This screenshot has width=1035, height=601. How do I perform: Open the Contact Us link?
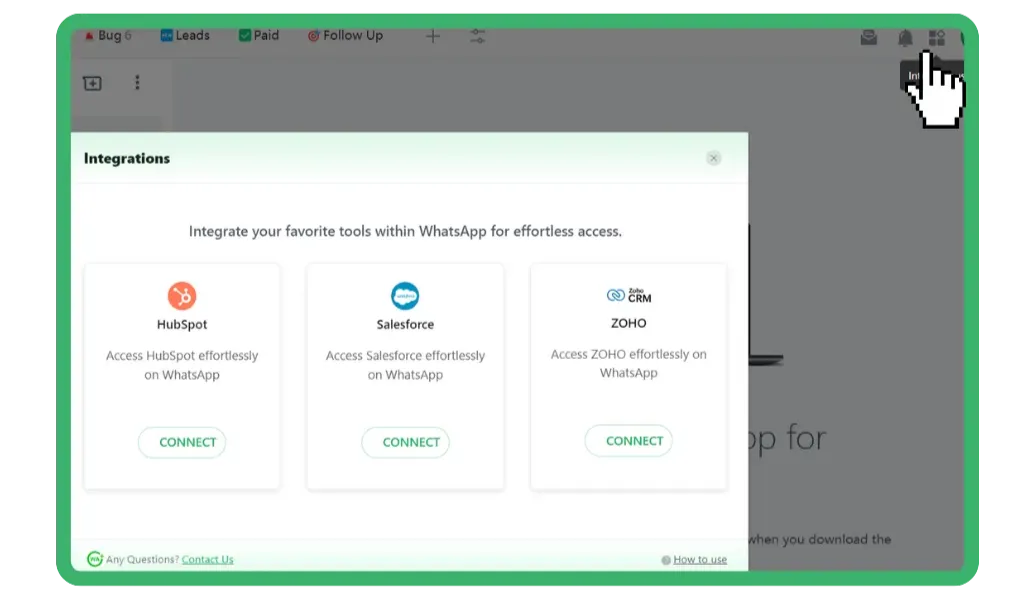[207, 559]
